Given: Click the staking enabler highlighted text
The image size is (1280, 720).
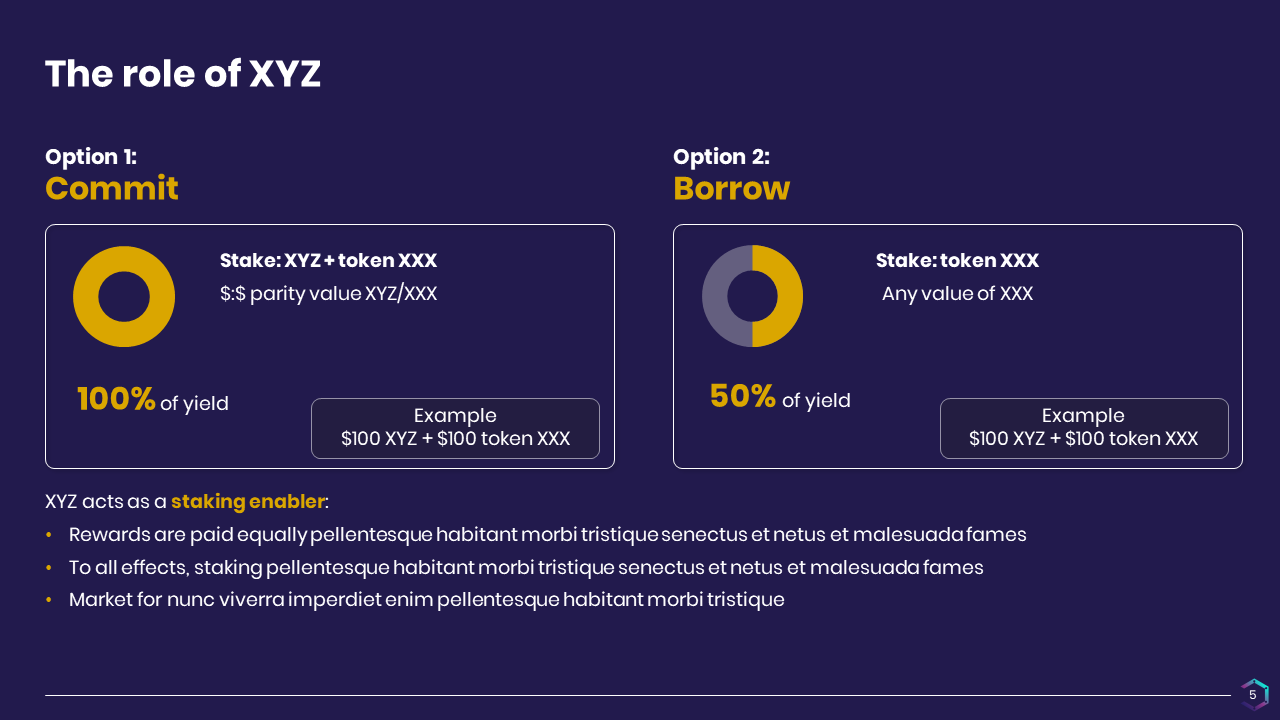Looking at the screenshot, I should pyautogui.click(x=248, y=501).
